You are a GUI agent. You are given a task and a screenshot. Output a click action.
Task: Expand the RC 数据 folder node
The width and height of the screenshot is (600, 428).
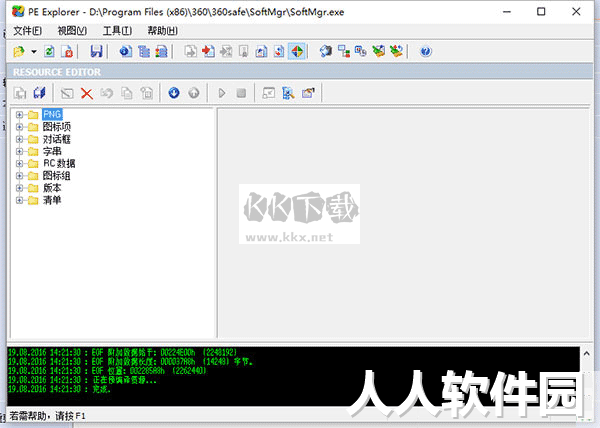click(19, 163)
